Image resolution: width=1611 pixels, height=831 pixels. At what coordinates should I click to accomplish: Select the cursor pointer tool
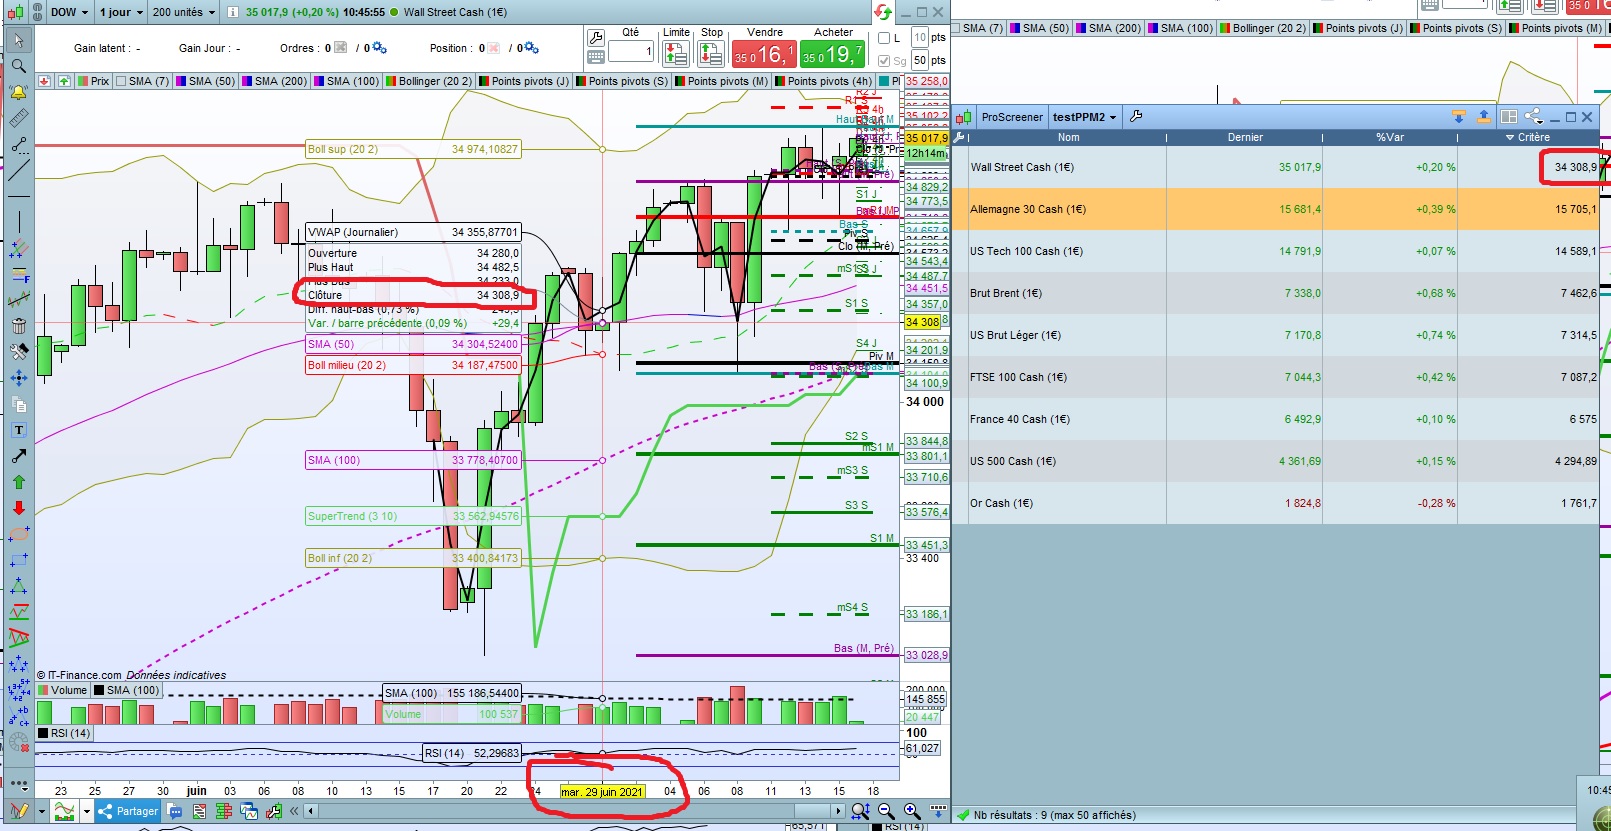click(x=18, y=41)
